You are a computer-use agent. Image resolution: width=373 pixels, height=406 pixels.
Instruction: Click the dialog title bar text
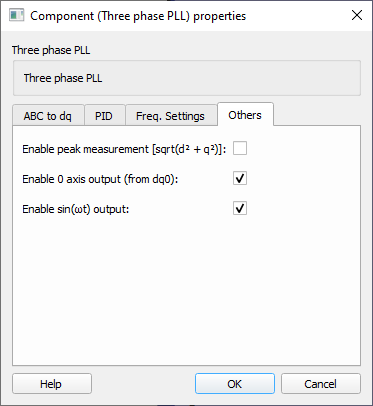tap(138, 16)
